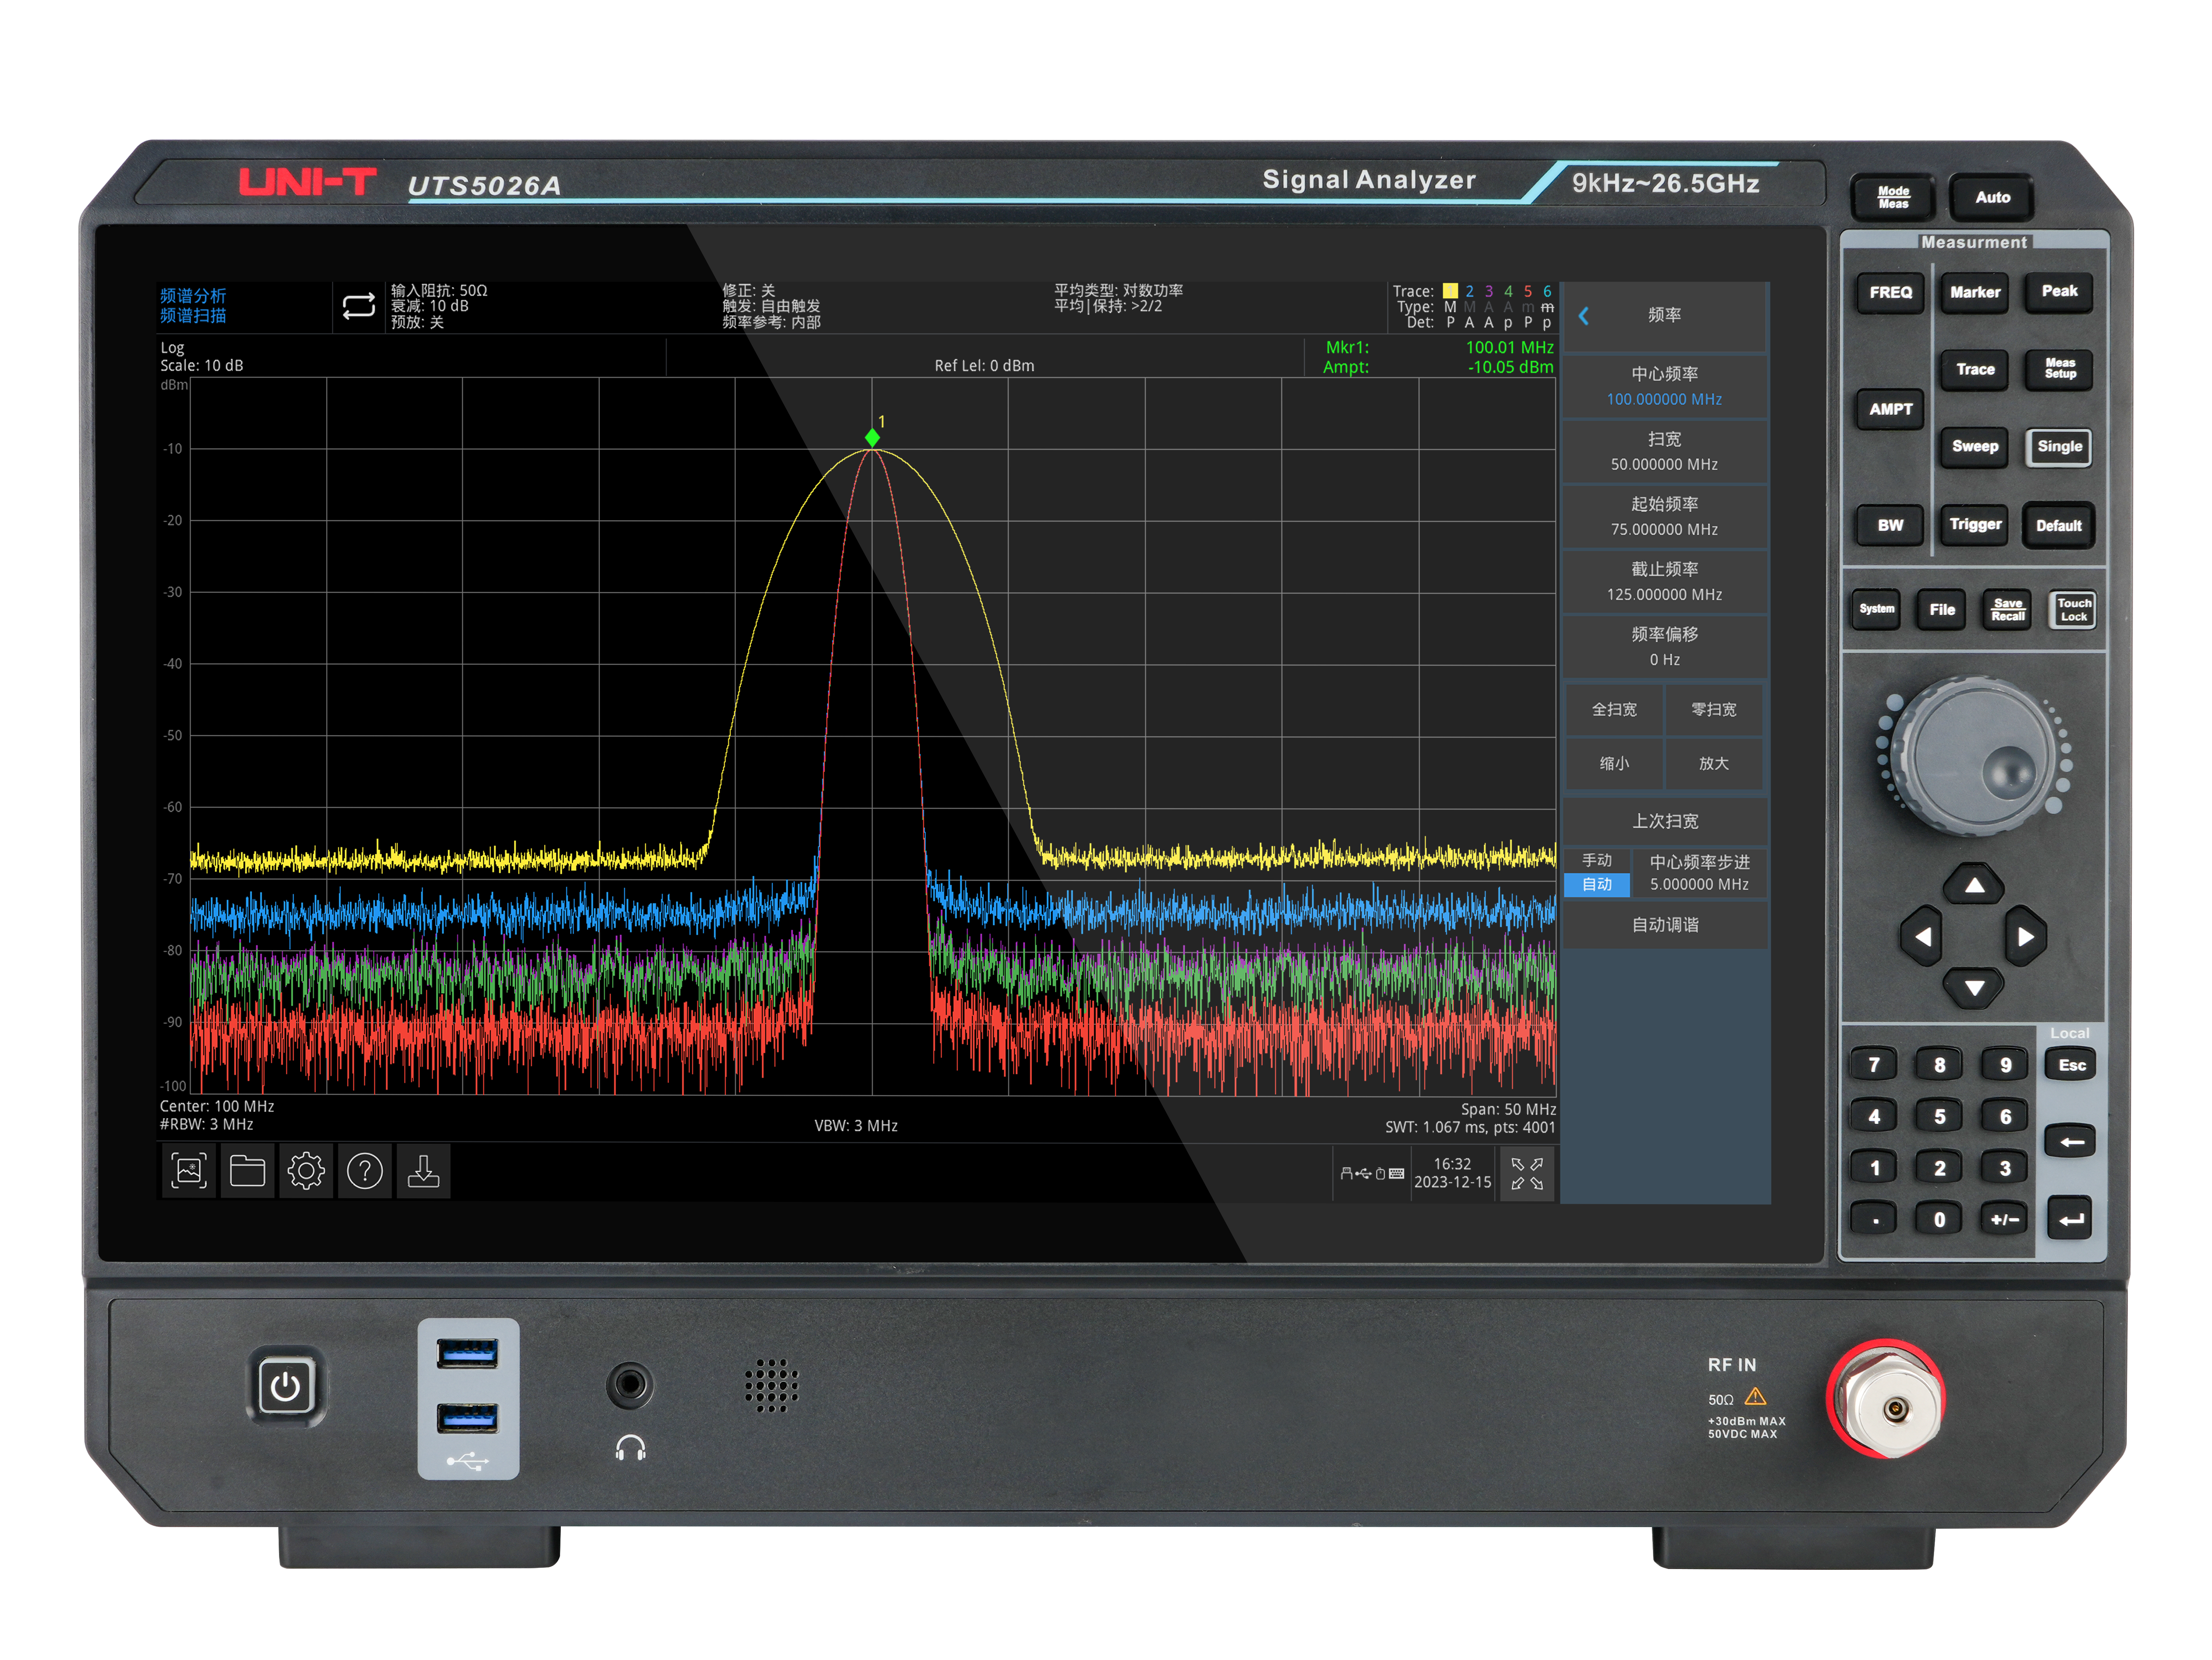Select the 自动 (auto) step mode

tap(1597, 884)
